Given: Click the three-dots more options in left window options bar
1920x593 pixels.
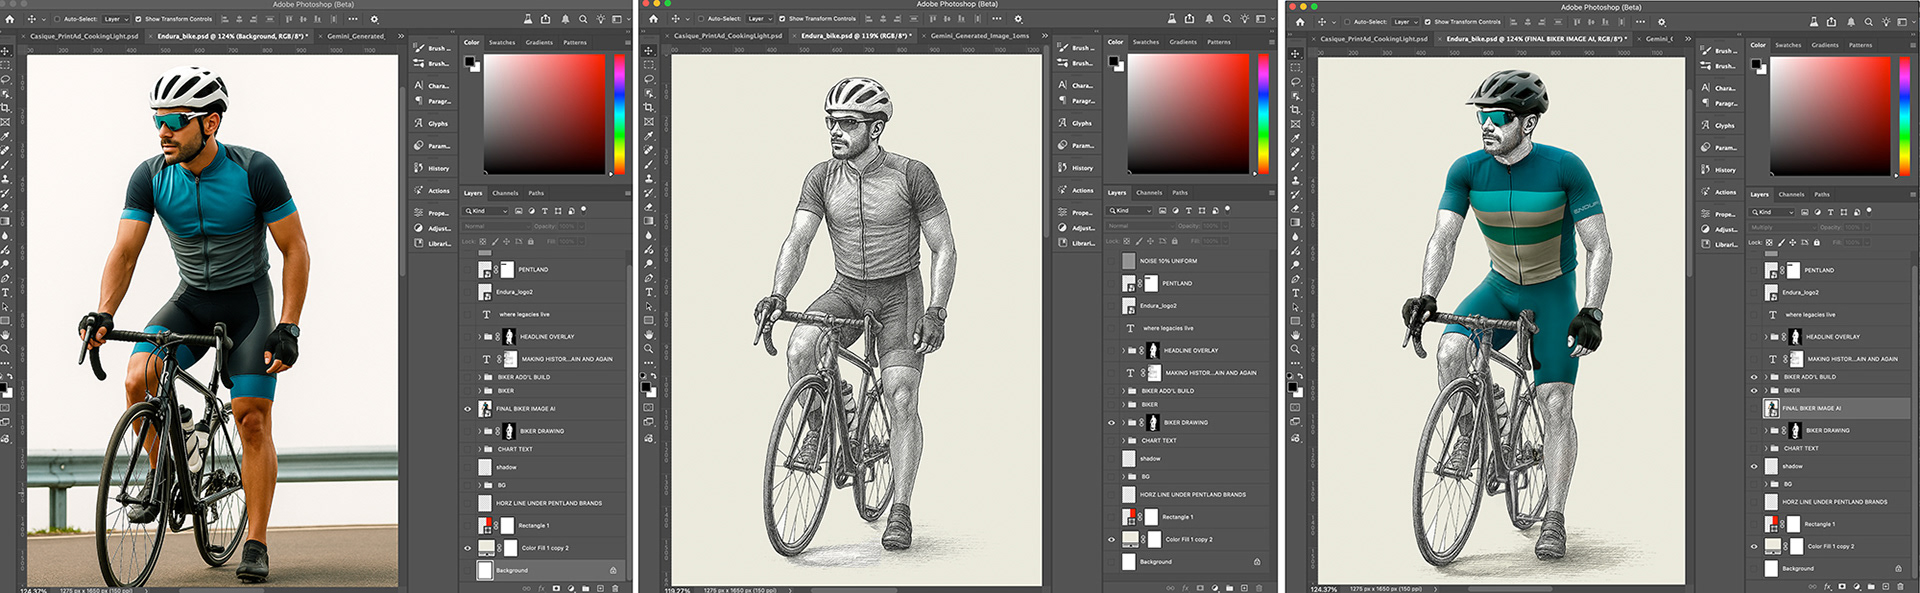Looking at the screenshot, I should (352, 19).
